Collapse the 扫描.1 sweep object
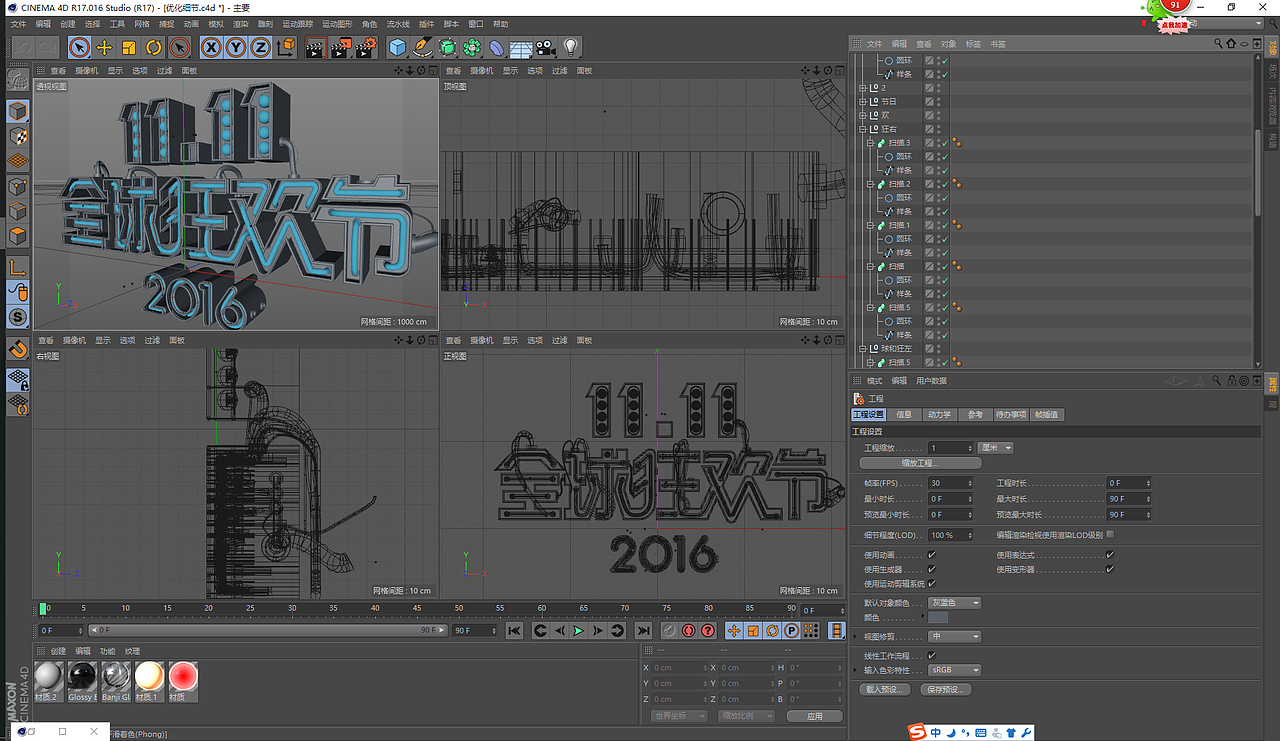The width and height of the screenshot is (1280, 741). (x=870, y=225)
